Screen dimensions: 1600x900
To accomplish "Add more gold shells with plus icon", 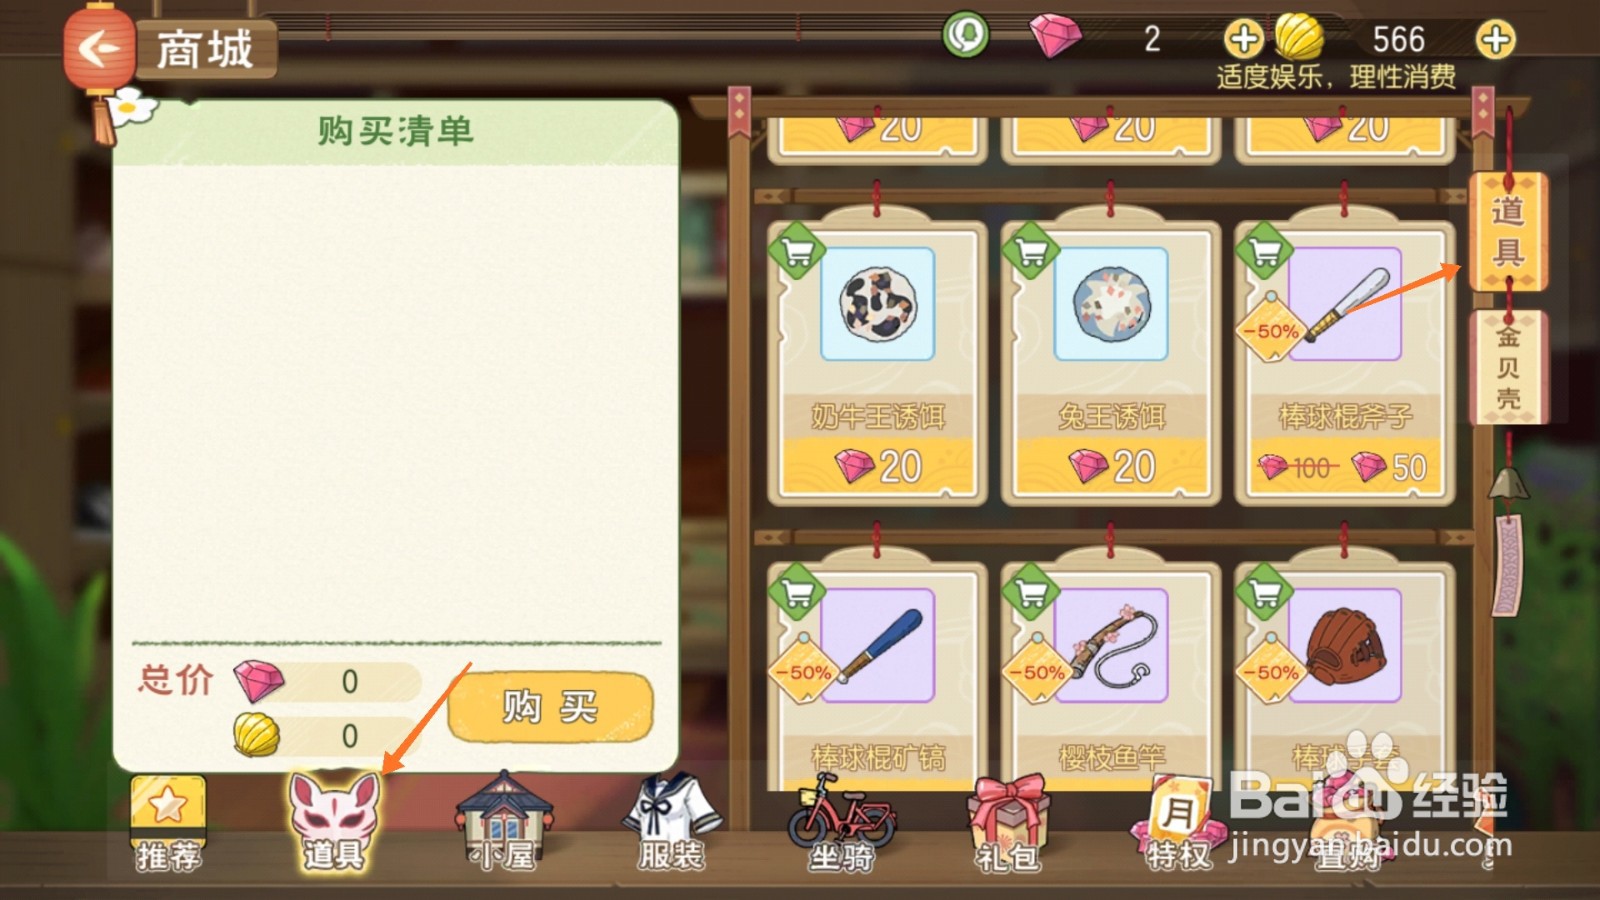I will pos(1495,40).
